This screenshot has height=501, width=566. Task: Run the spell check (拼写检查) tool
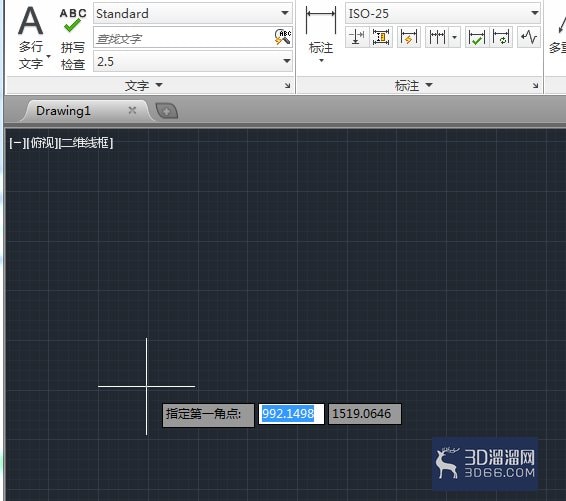(x=73, y=39)
